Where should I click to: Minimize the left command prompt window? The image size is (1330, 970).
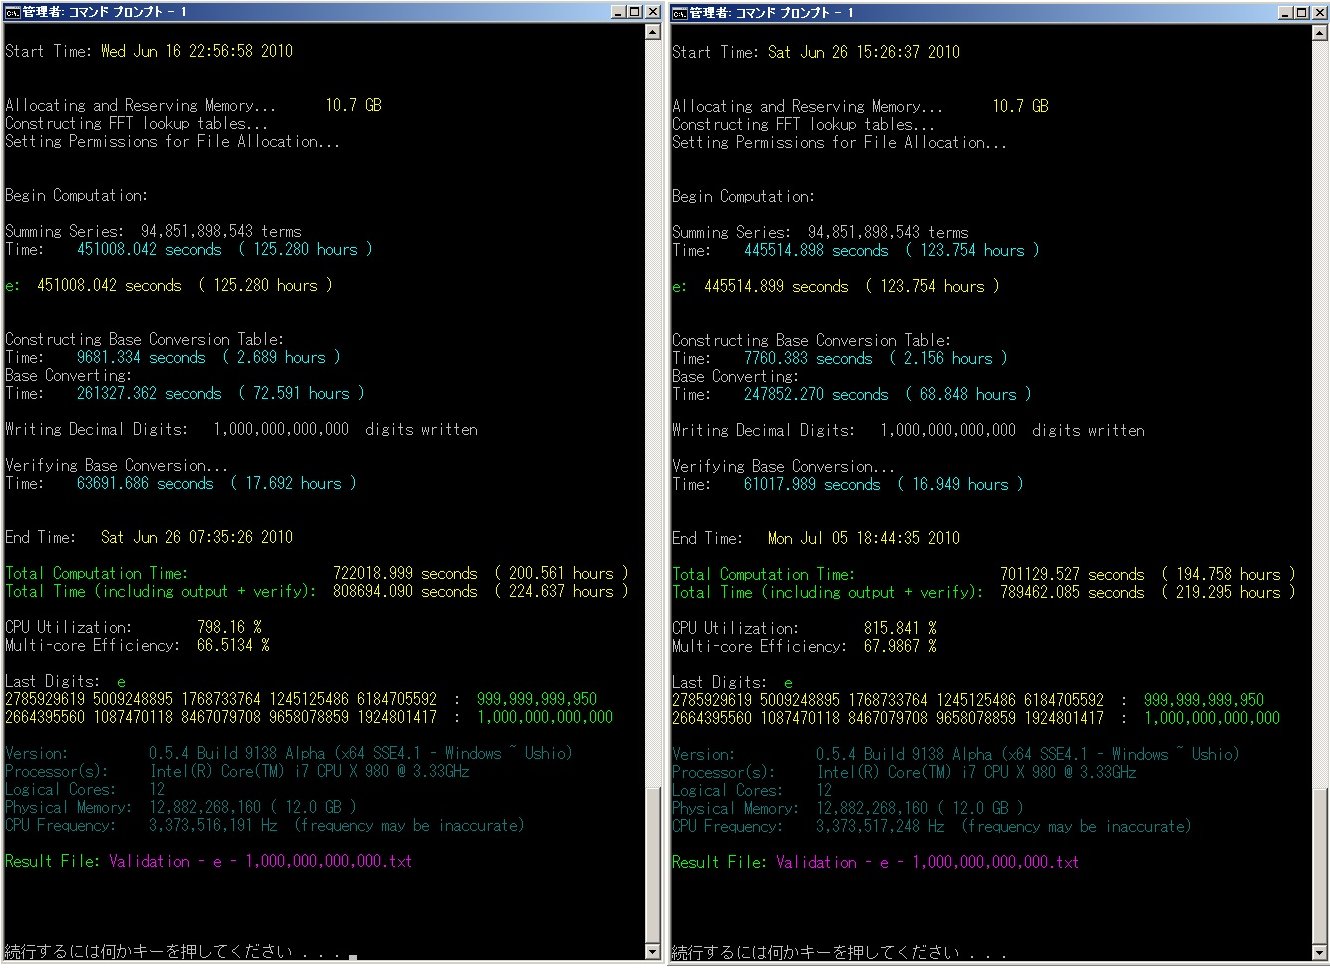(619, 12)
